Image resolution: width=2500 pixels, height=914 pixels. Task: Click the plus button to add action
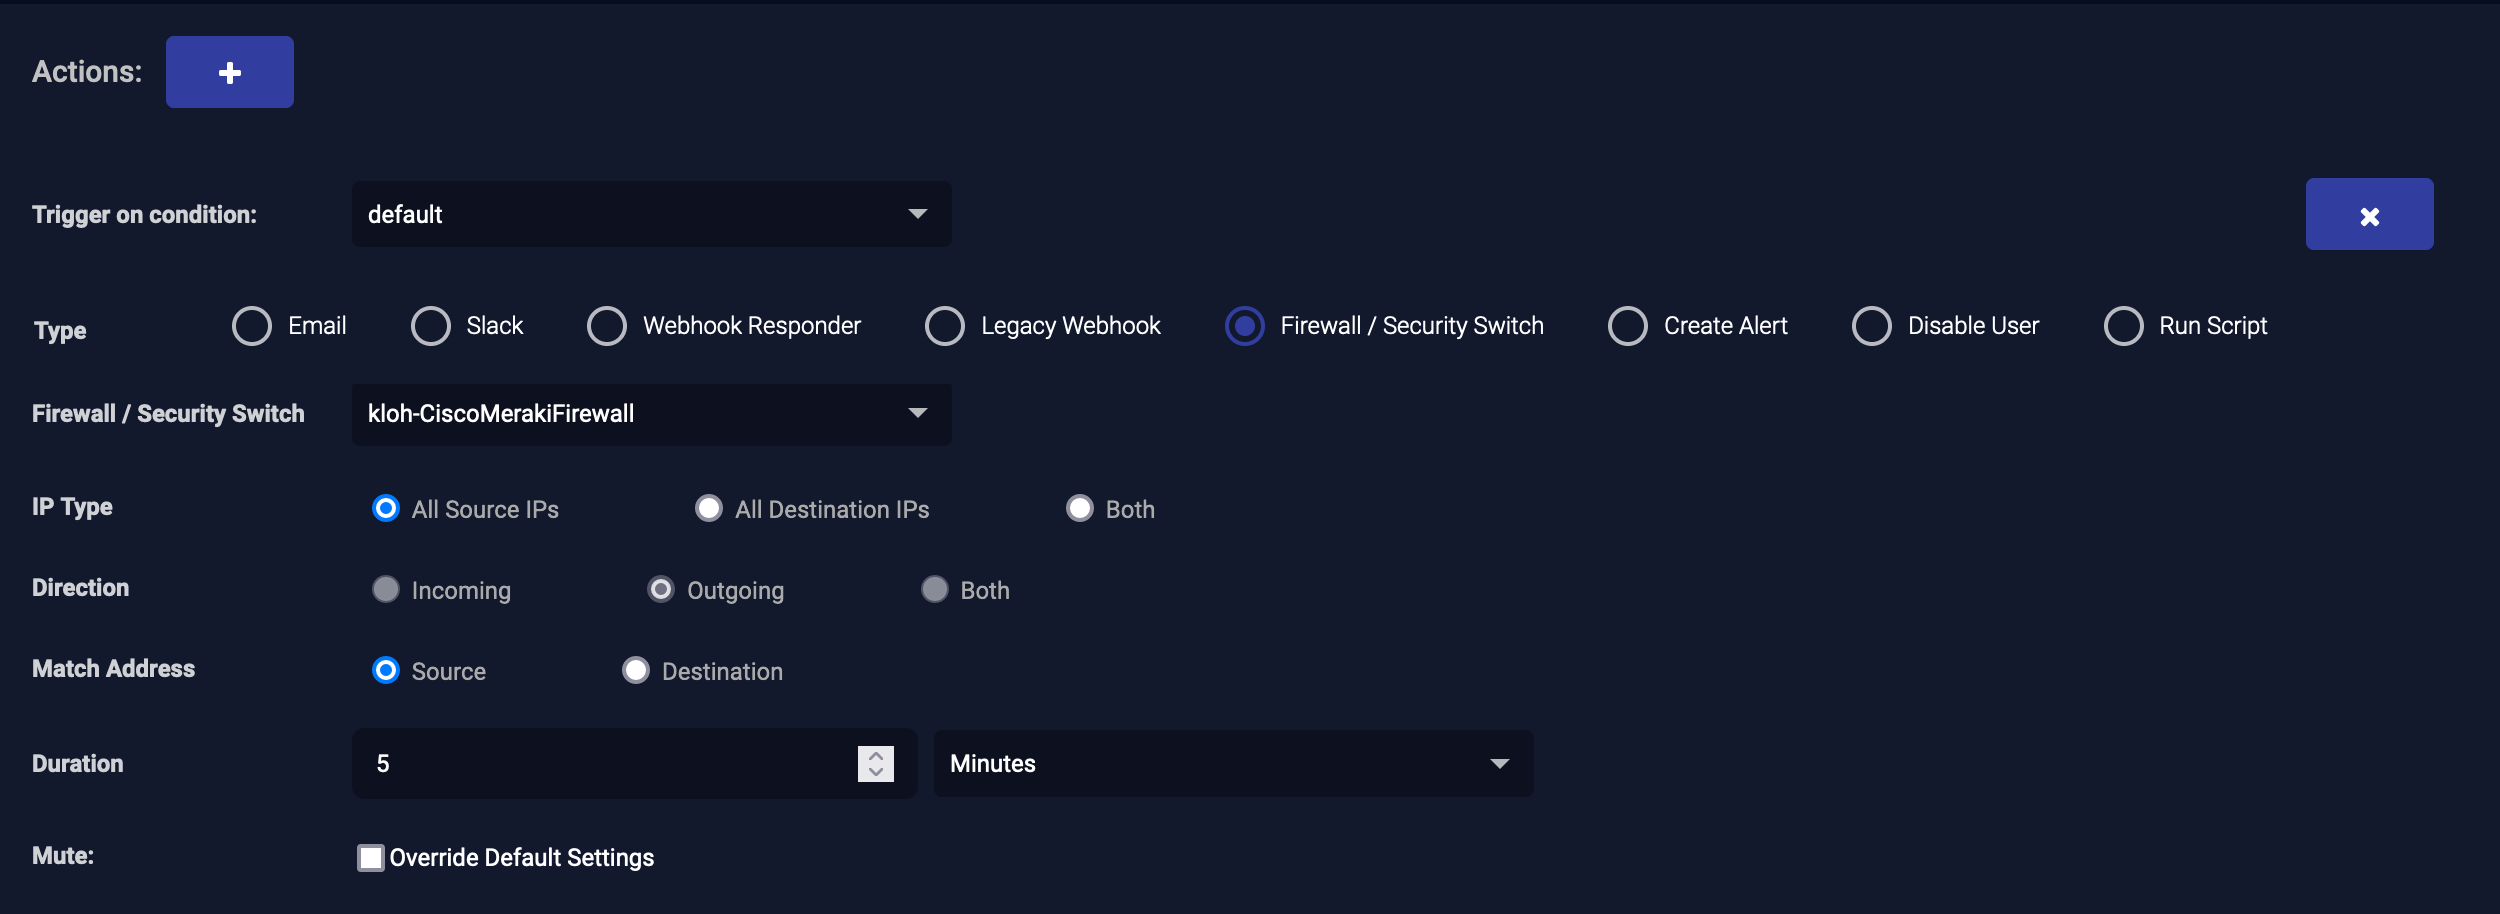229,72
